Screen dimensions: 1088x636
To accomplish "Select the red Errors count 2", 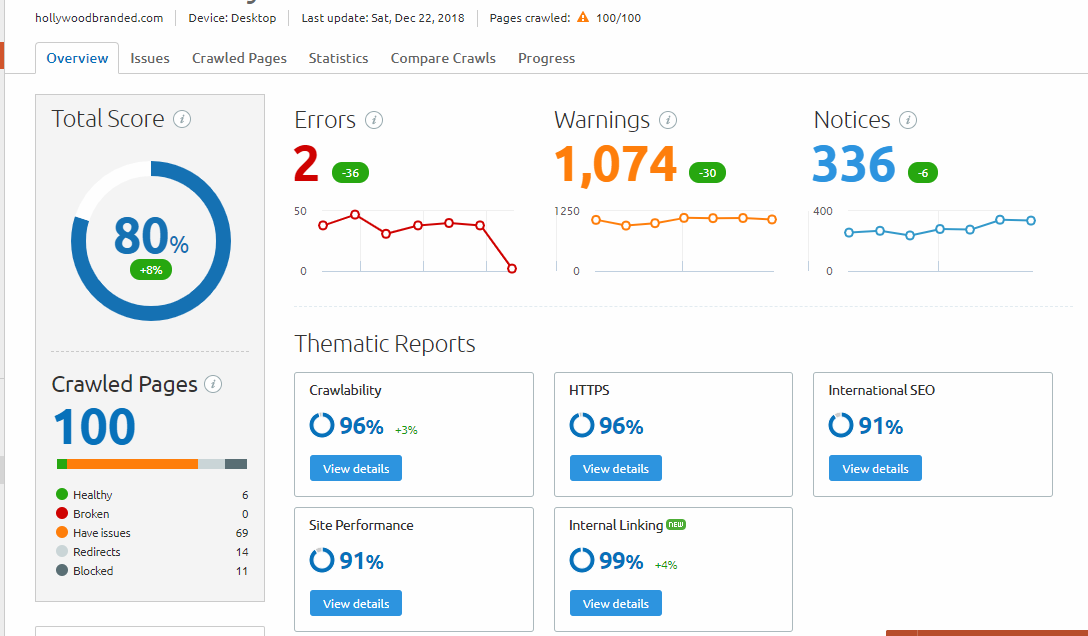I will (306, 164).
